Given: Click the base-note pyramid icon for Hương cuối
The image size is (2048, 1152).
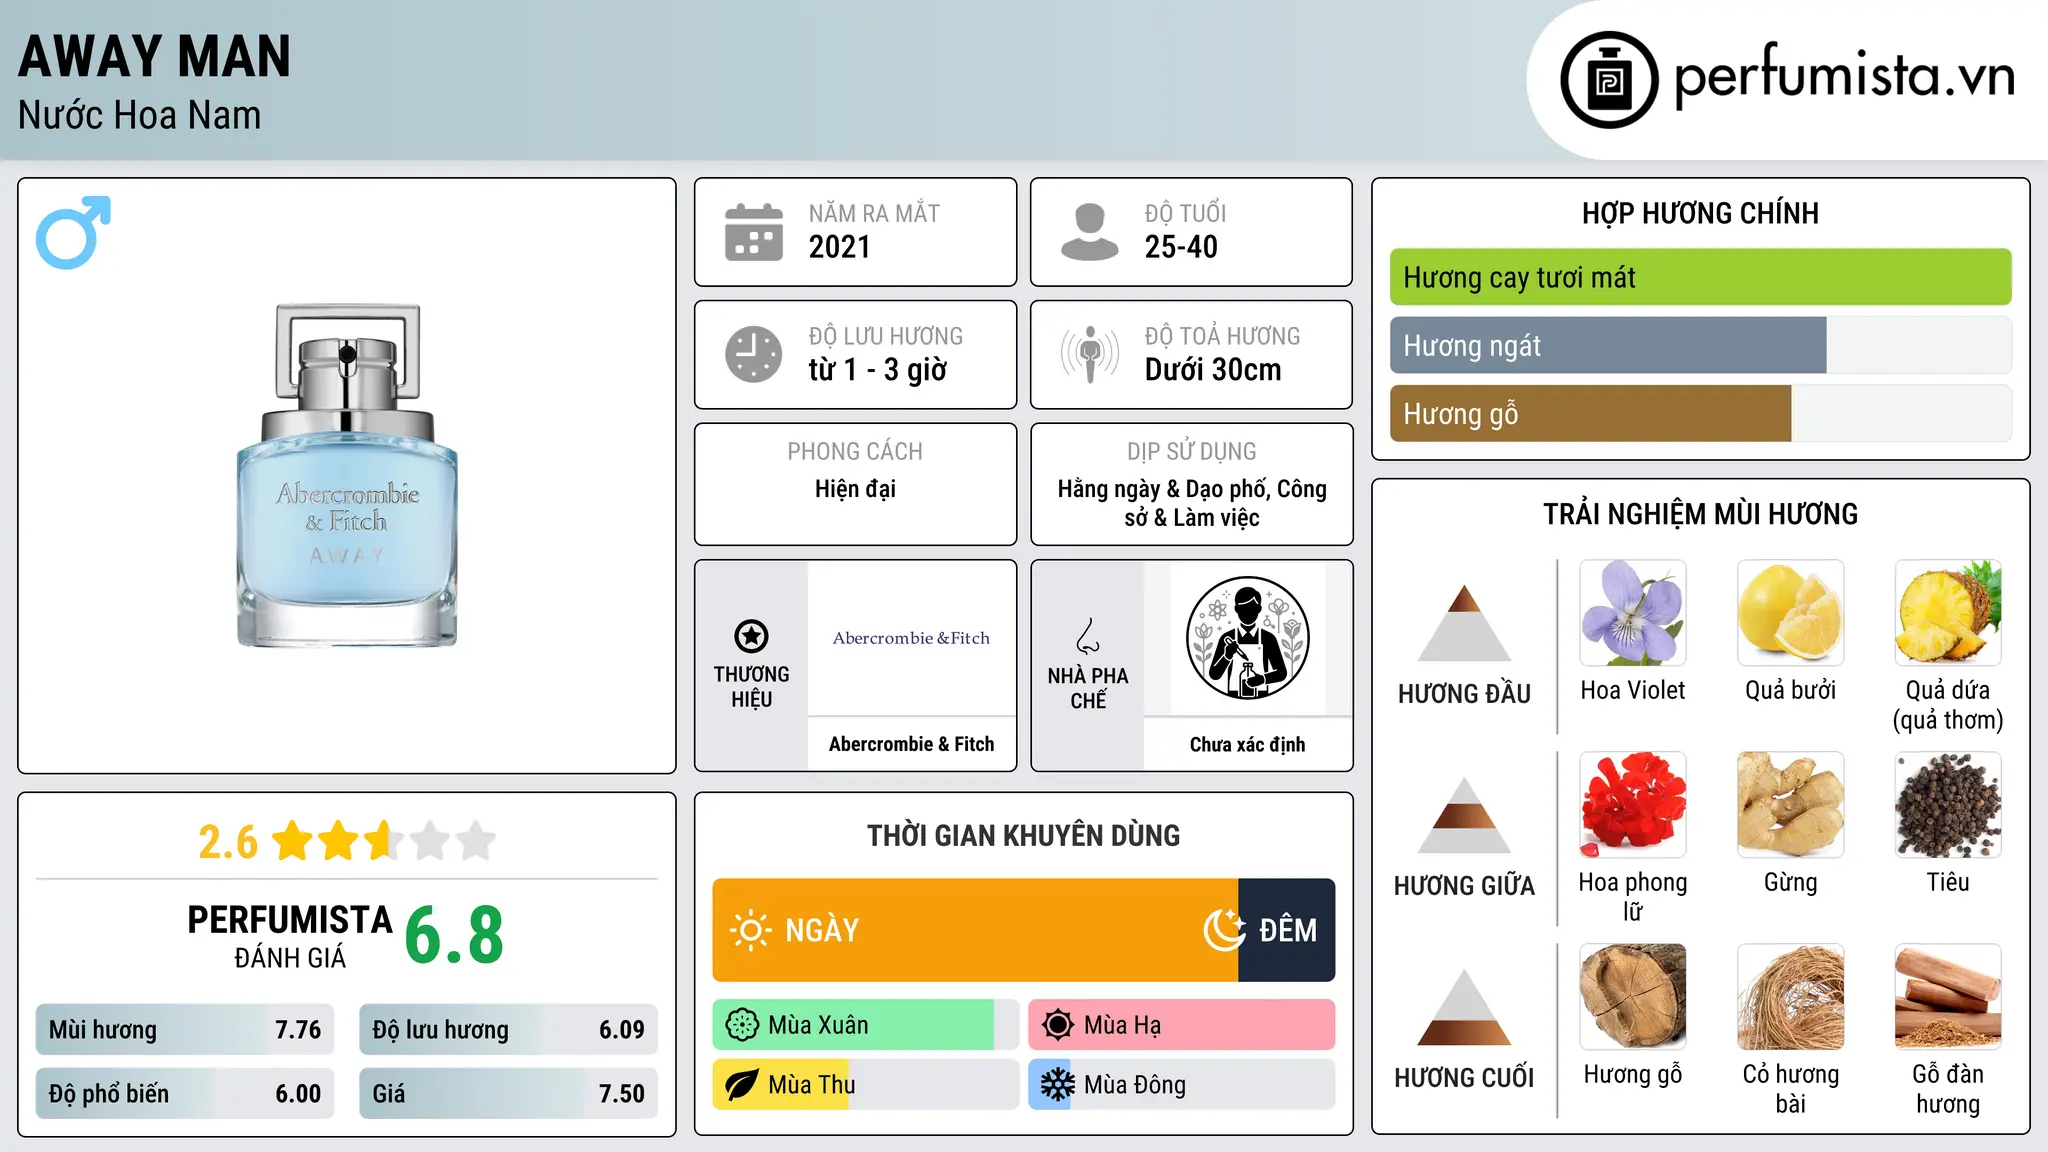Looking at the screenshot, I should coord(1464,1007).
